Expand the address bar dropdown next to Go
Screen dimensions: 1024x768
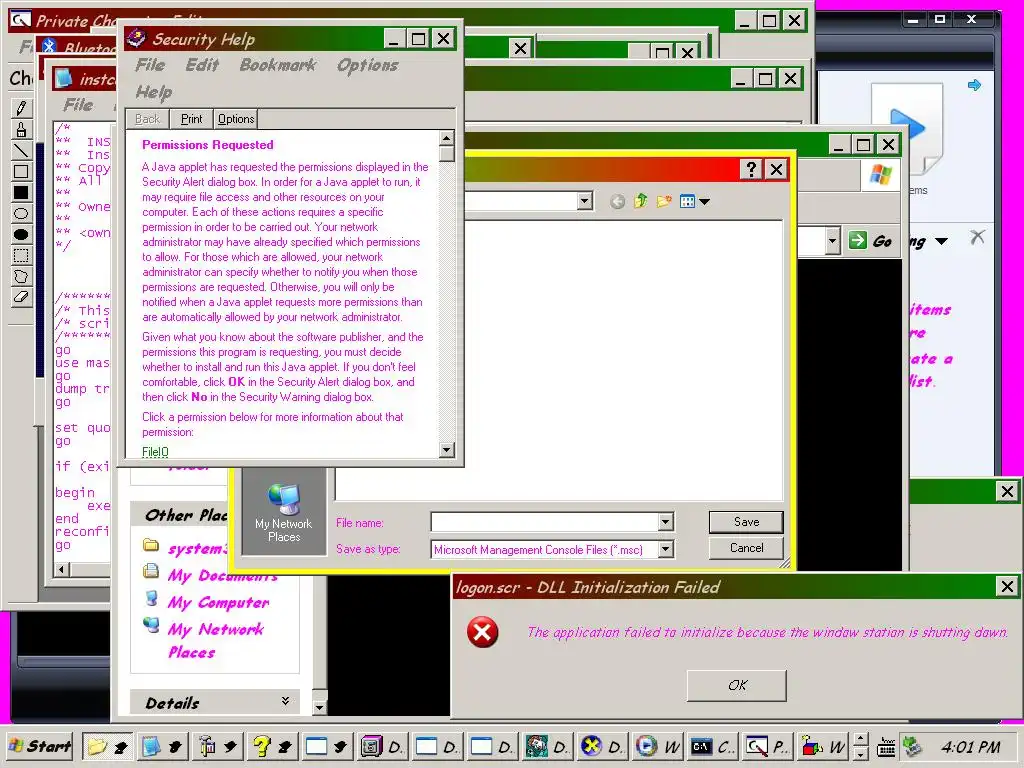coord(831,240)
